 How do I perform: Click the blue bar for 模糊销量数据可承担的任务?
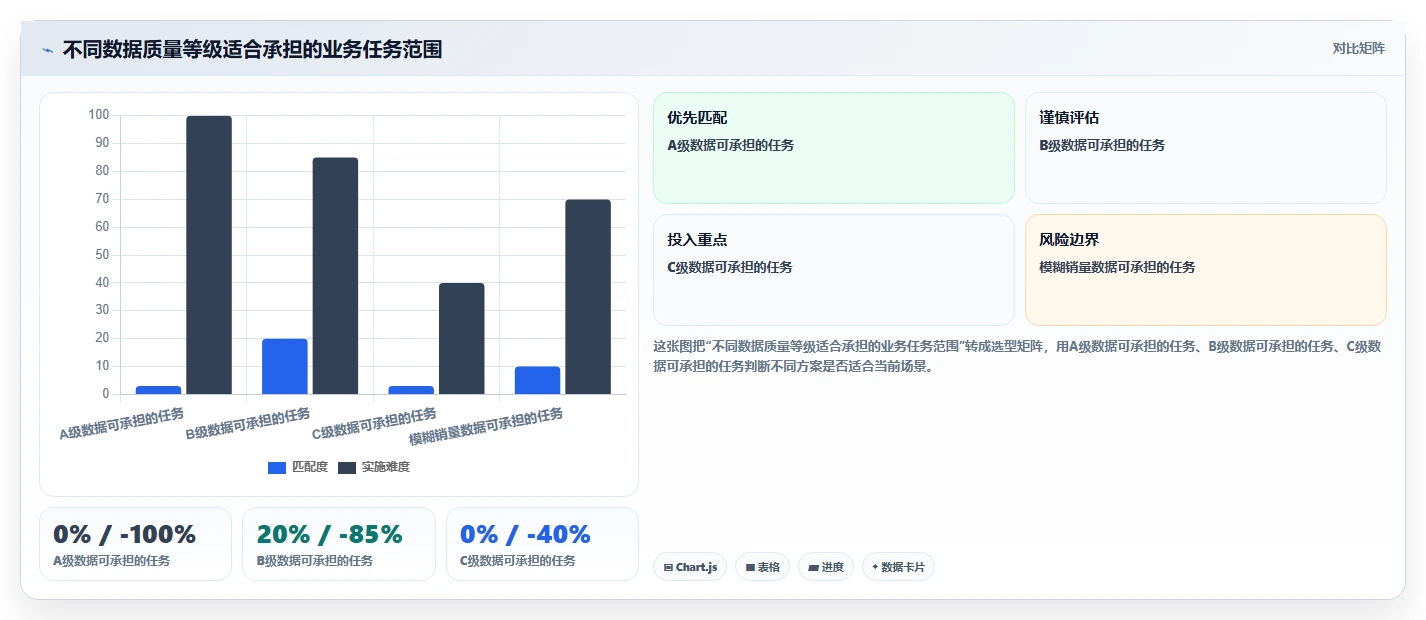pos(537,380)
